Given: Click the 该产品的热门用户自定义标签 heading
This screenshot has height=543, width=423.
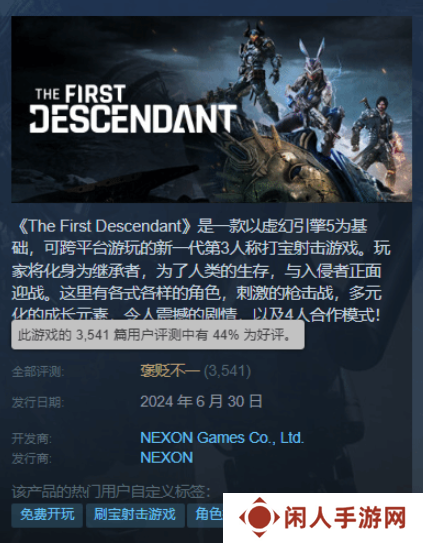Looking at the screenshot, I should [111, 492].
